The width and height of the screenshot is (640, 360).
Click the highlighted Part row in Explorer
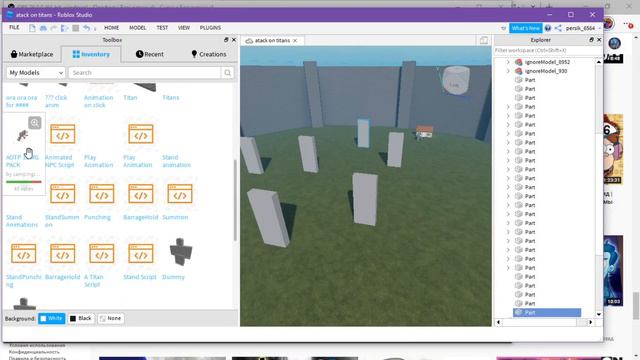547,313
